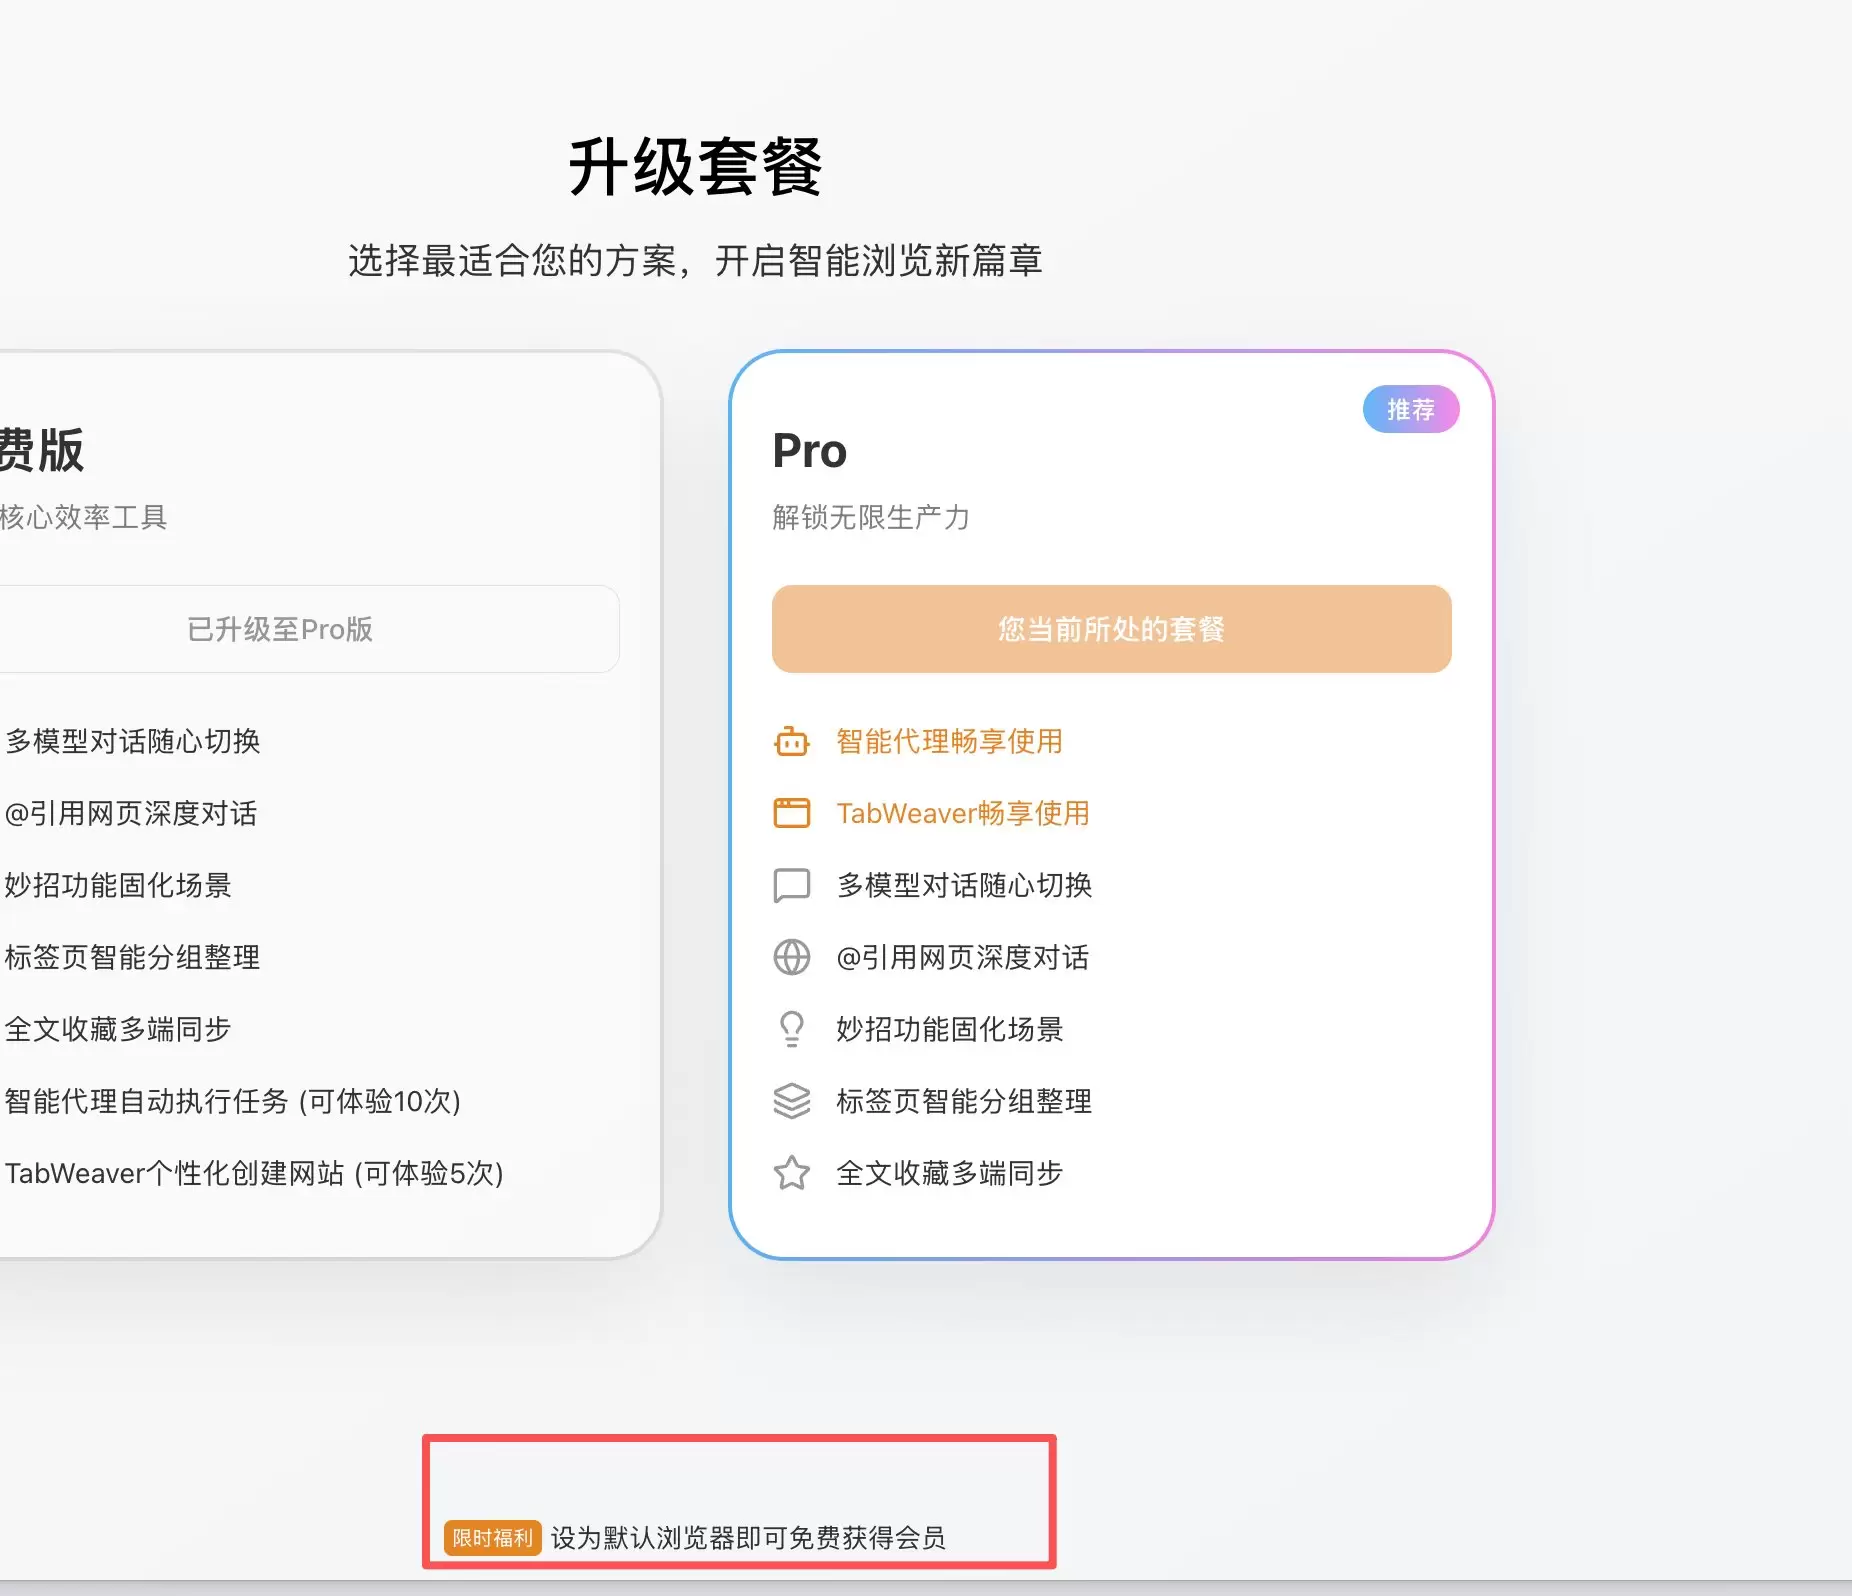Click the 已升级至Pro版 button

280,629
